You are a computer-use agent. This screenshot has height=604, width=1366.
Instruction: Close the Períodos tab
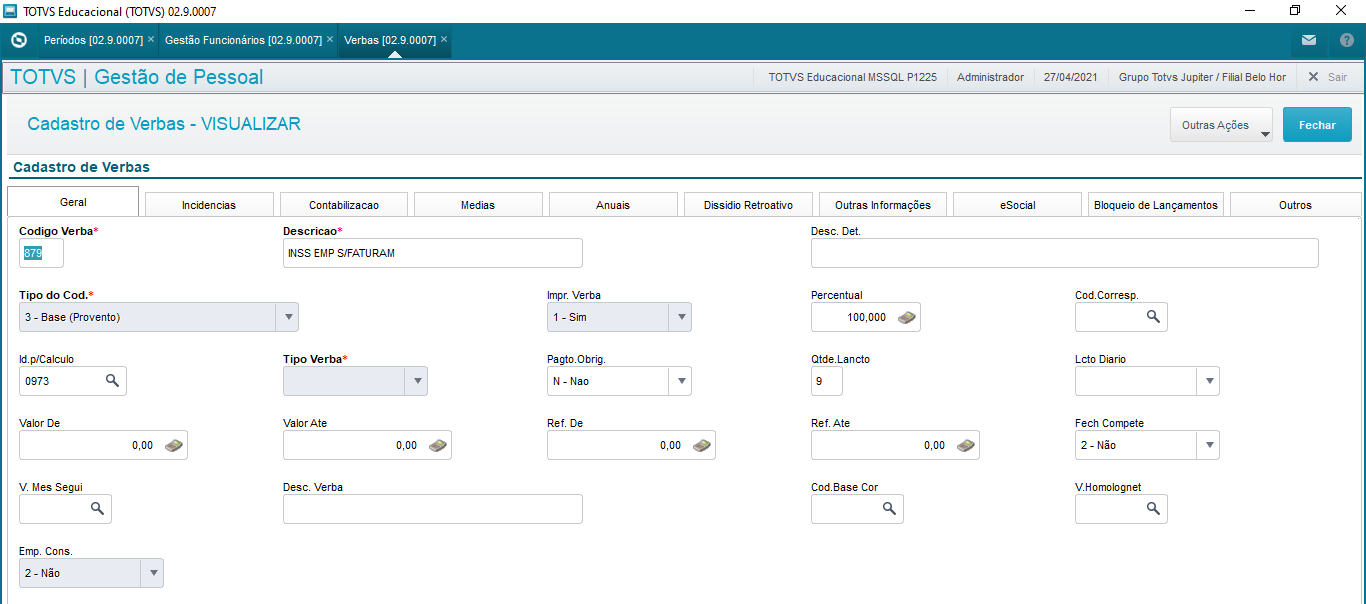(x=151, y=40)
